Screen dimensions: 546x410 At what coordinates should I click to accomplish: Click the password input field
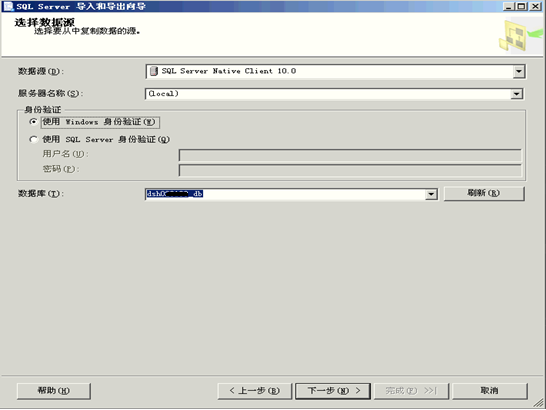[350, 170]
